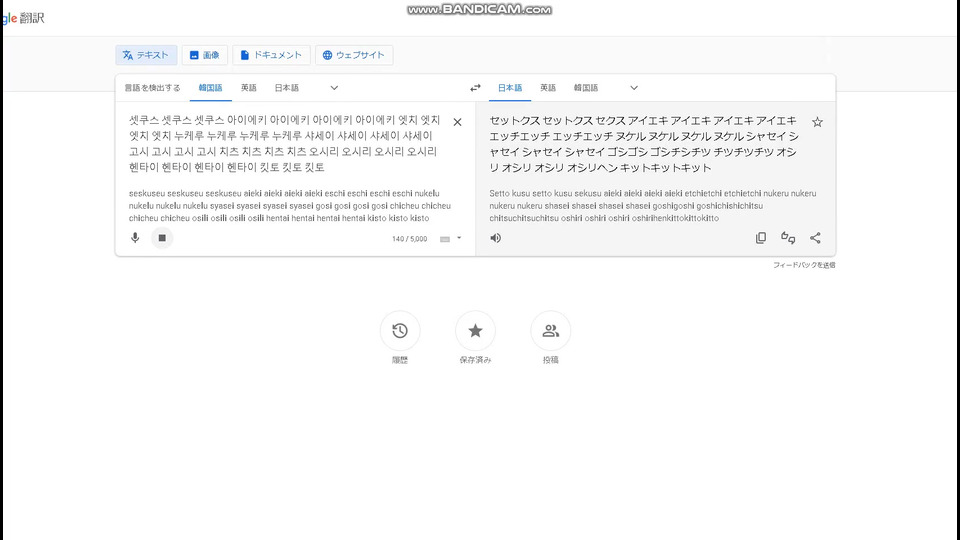This screenshot has height=540, width=960.
Task: Switch to 画像 translation mode
Action: [204, 55]
